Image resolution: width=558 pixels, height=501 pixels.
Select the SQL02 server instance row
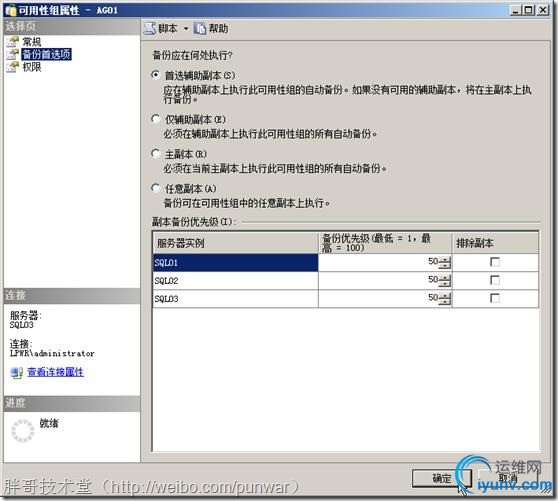(x=235, y=281)
